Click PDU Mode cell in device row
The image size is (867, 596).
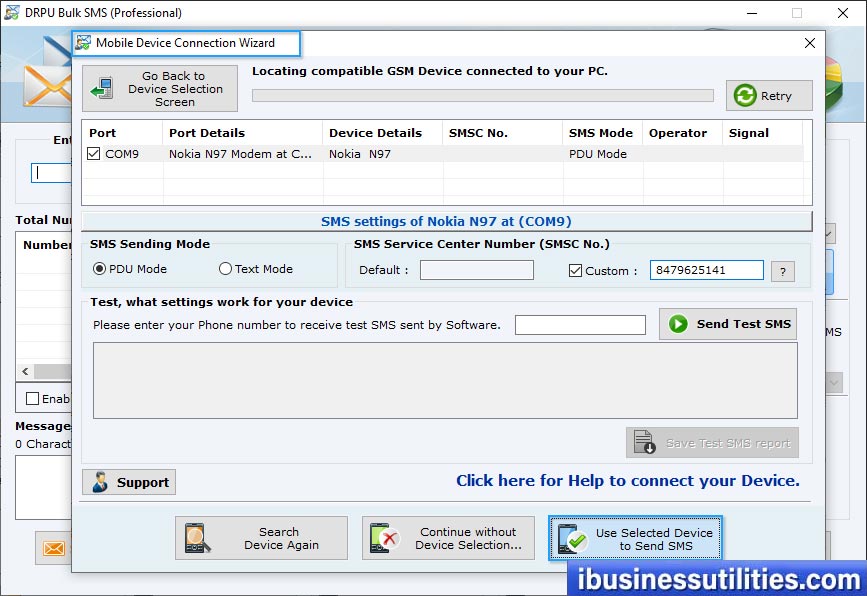(x=602, y=154)
